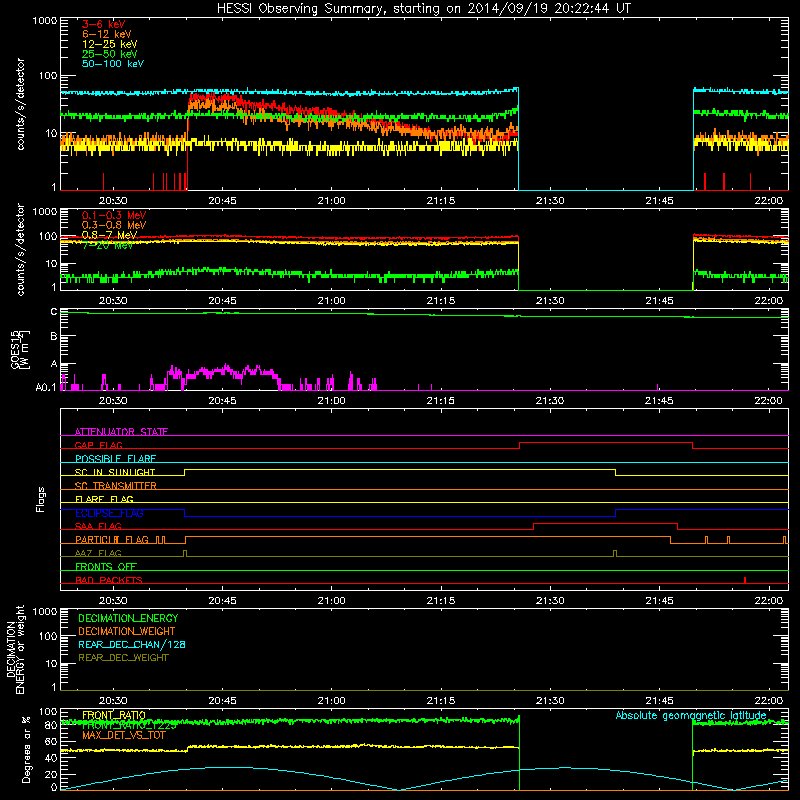Pick the BAD_PACKETS flag label
The width and height of the screenshot is (800, 800).
[109, 581]
